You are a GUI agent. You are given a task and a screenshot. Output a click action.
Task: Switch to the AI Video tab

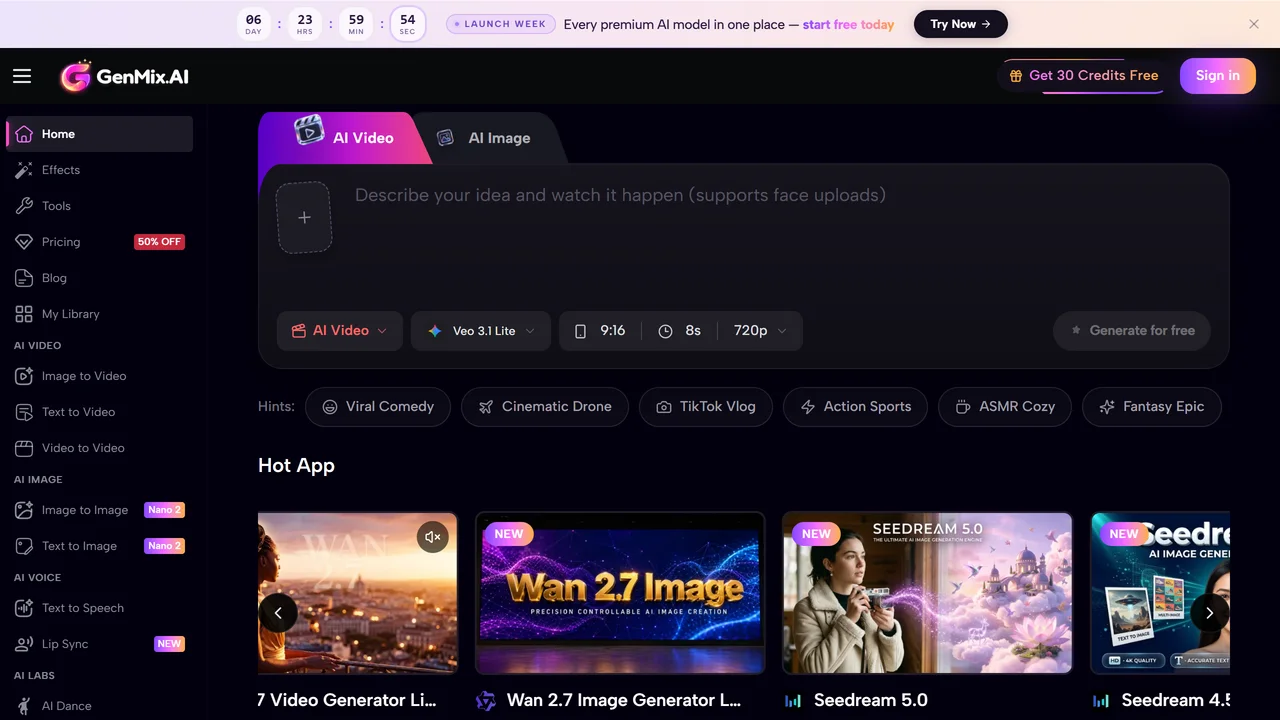pyautogui.click(x=344, y=137)
